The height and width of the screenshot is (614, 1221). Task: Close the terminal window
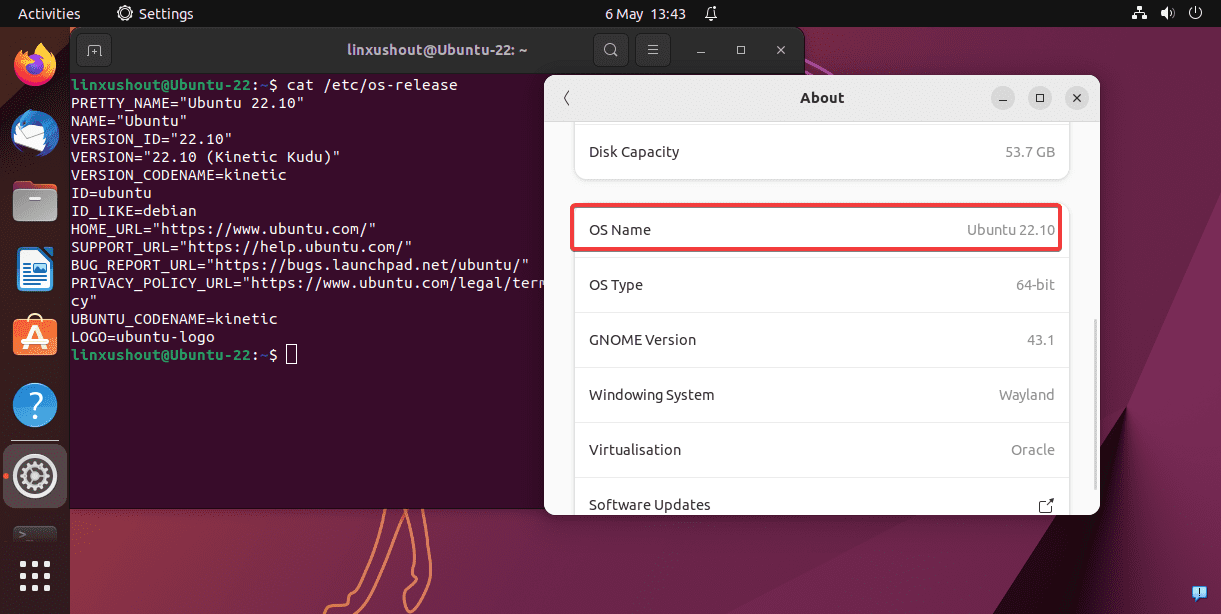780,49
